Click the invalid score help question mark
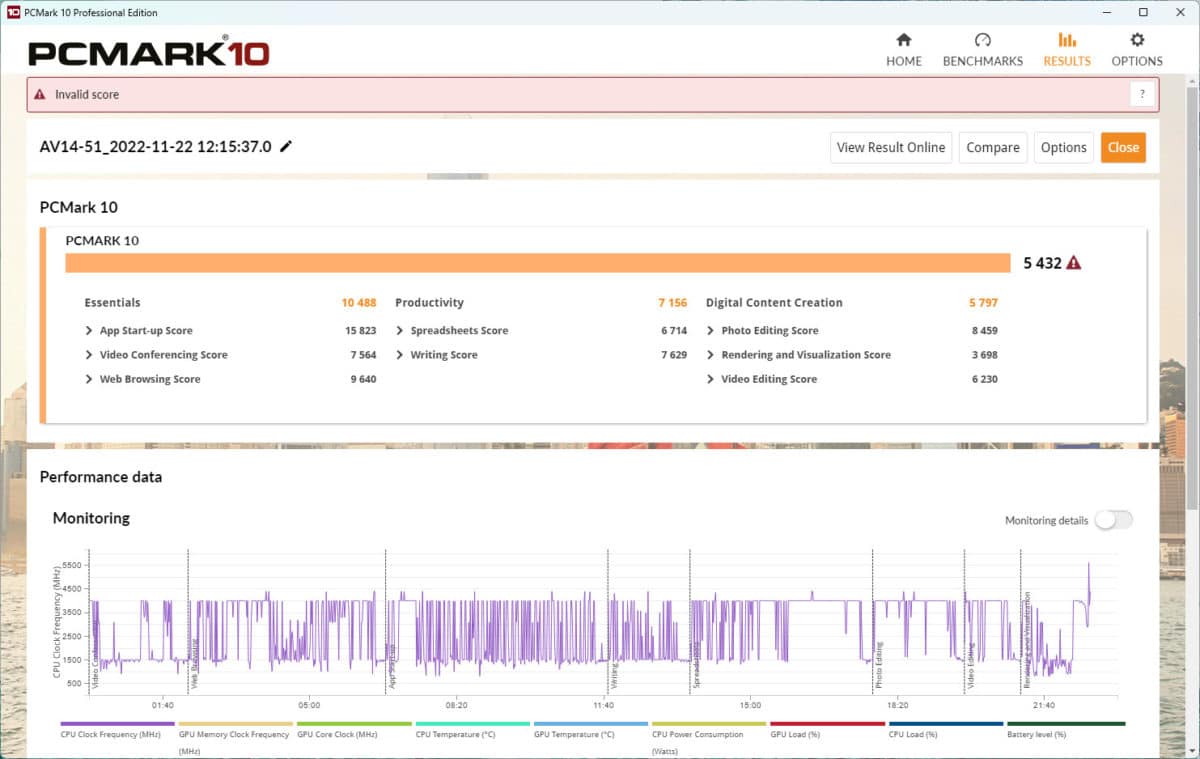The height and width of the screenshot is (759, 1200). point(1143,95)
